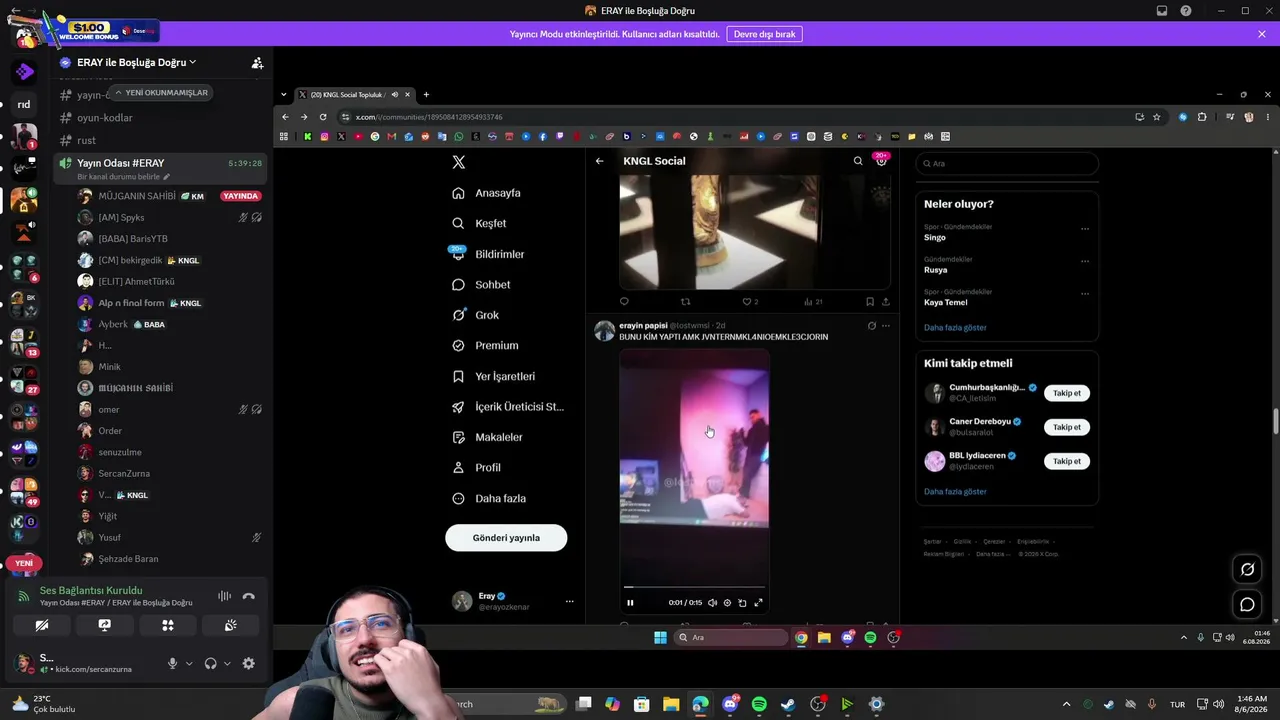
Task: Open Discord help question mark icon
Action: (x=1185, y=11)
